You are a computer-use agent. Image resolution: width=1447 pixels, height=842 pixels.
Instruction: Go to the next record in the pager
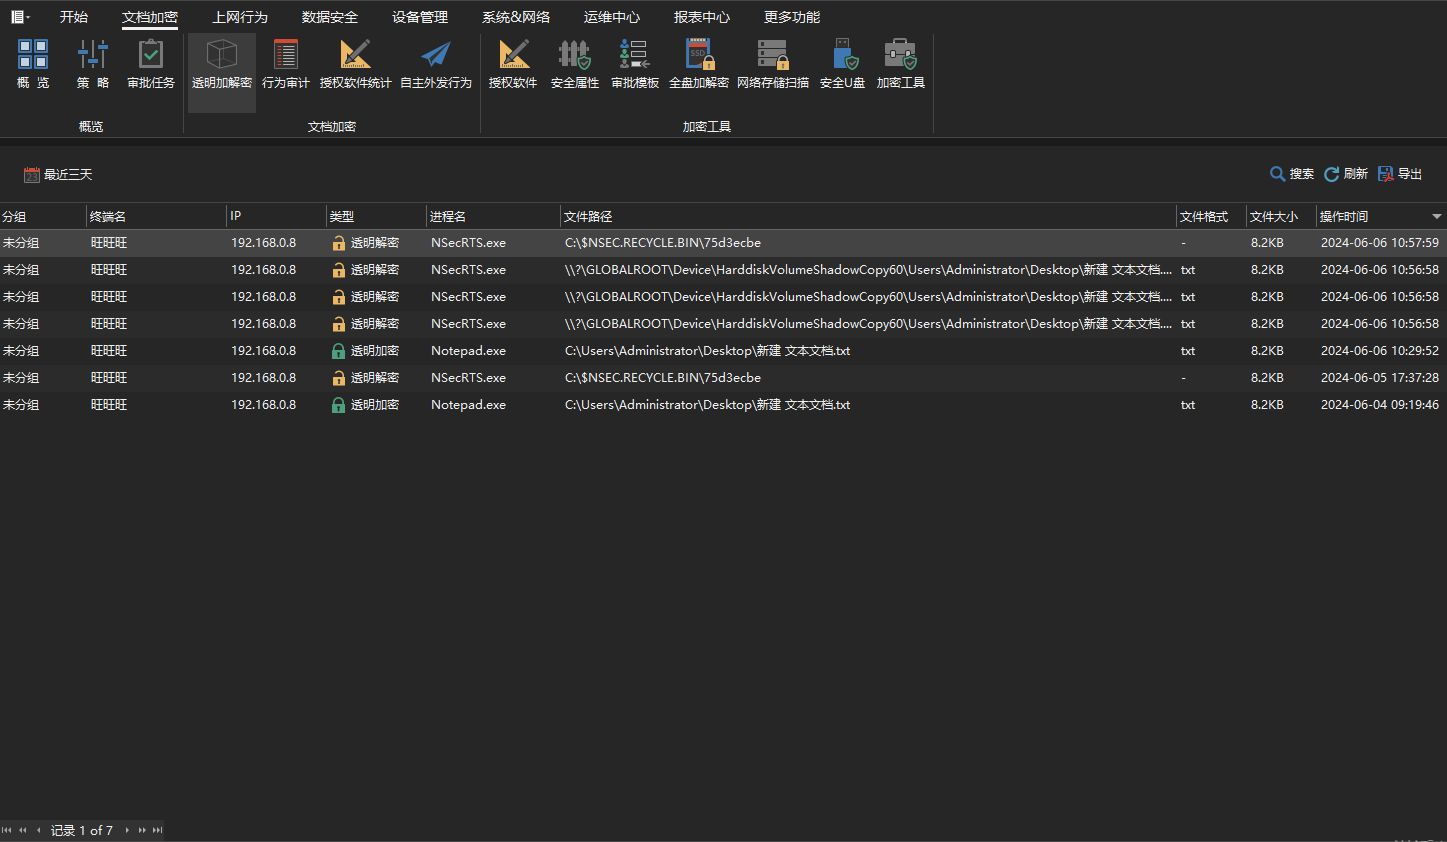point(127,830)
